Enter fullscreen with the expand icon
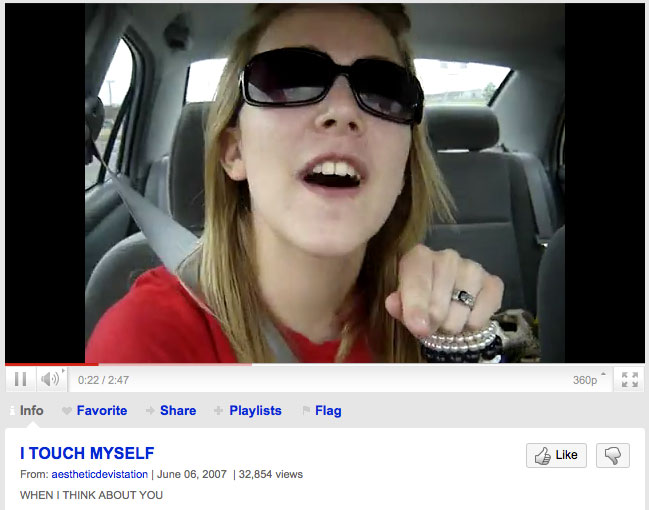Viewport: 649px width, 510px height. tap(629, 380)
